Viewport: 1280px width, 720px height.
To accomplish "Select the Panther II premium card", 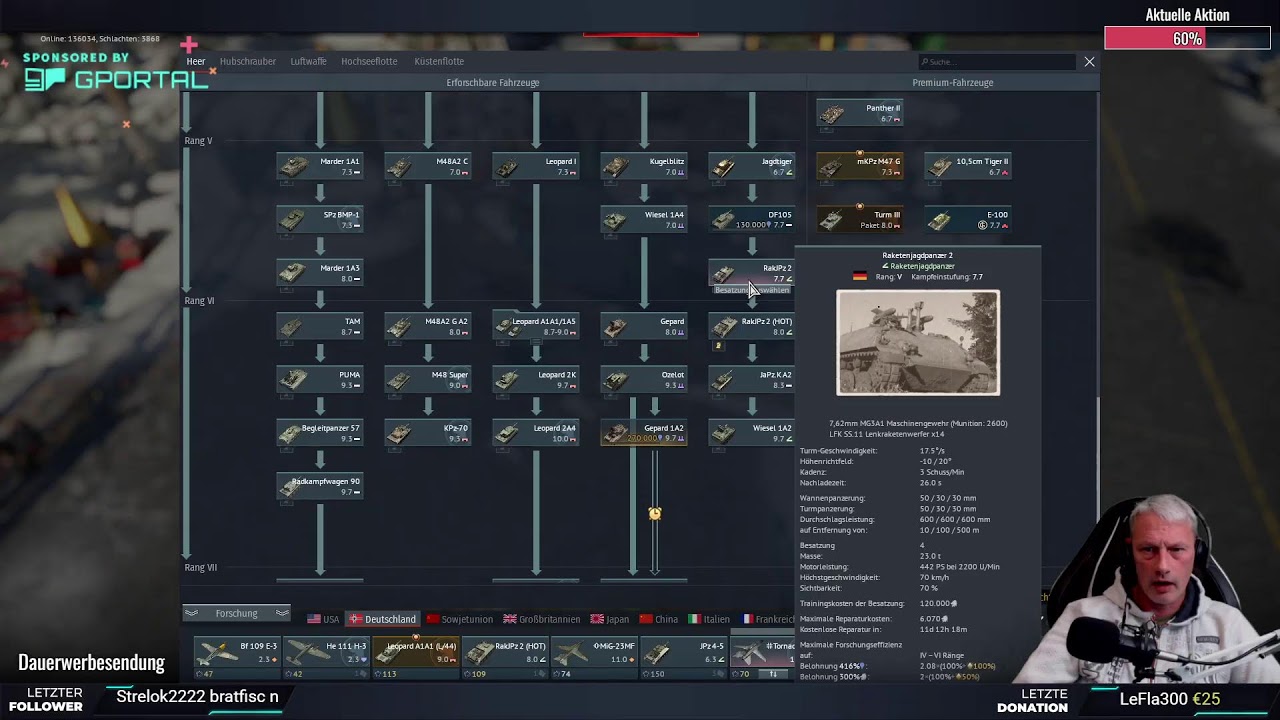I will coord(860,113).
